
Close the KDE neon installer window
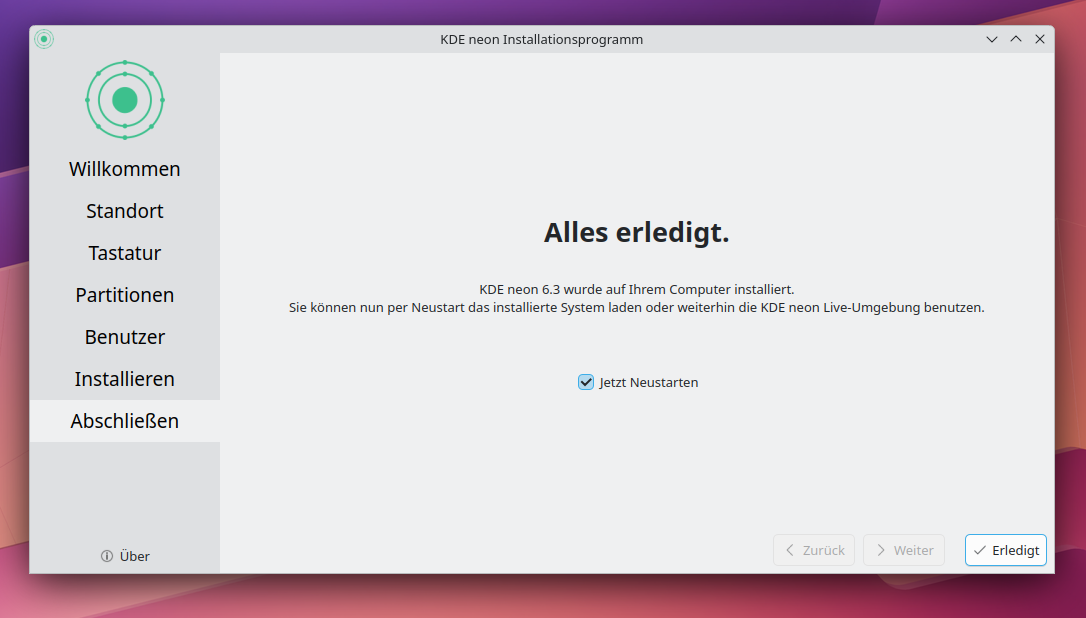click(x=1040, y=39)
